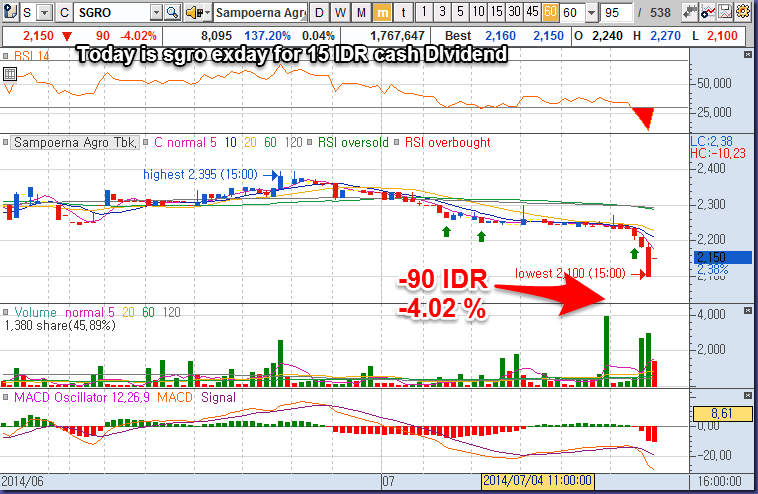758x494 pixels.
Task: Select 10 minute interval
Action: (478, 12)
